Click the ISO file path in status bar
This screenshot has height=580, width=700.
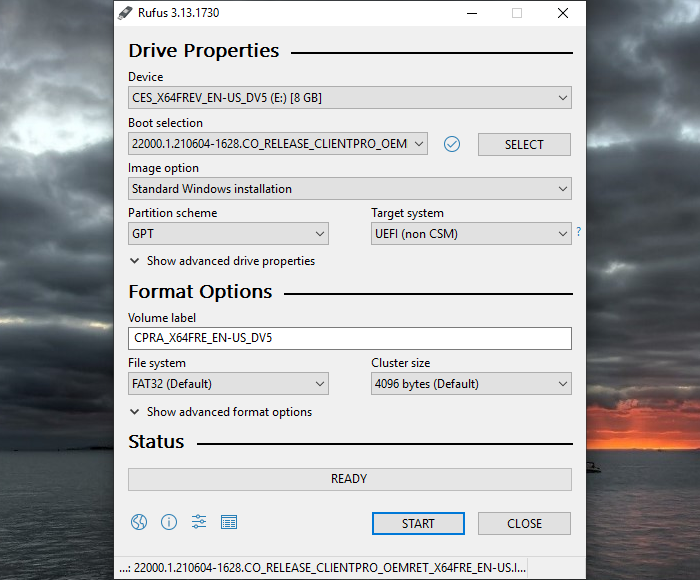pyautogui.click(x=322, y=568)
